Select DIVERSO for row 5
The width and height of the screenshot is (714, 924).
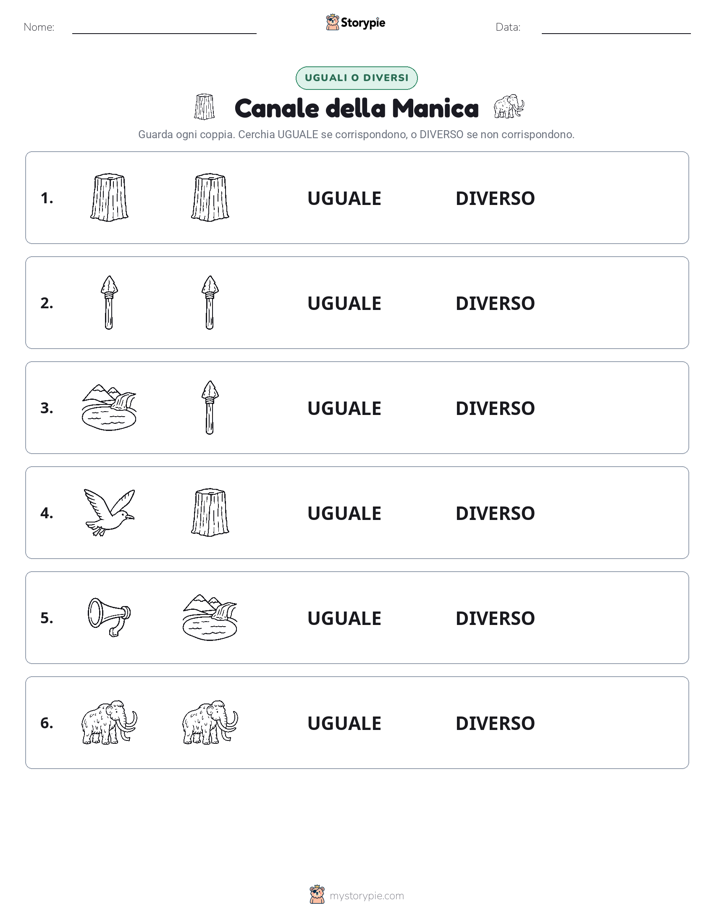pyautogui.click(x=495, y=618)
